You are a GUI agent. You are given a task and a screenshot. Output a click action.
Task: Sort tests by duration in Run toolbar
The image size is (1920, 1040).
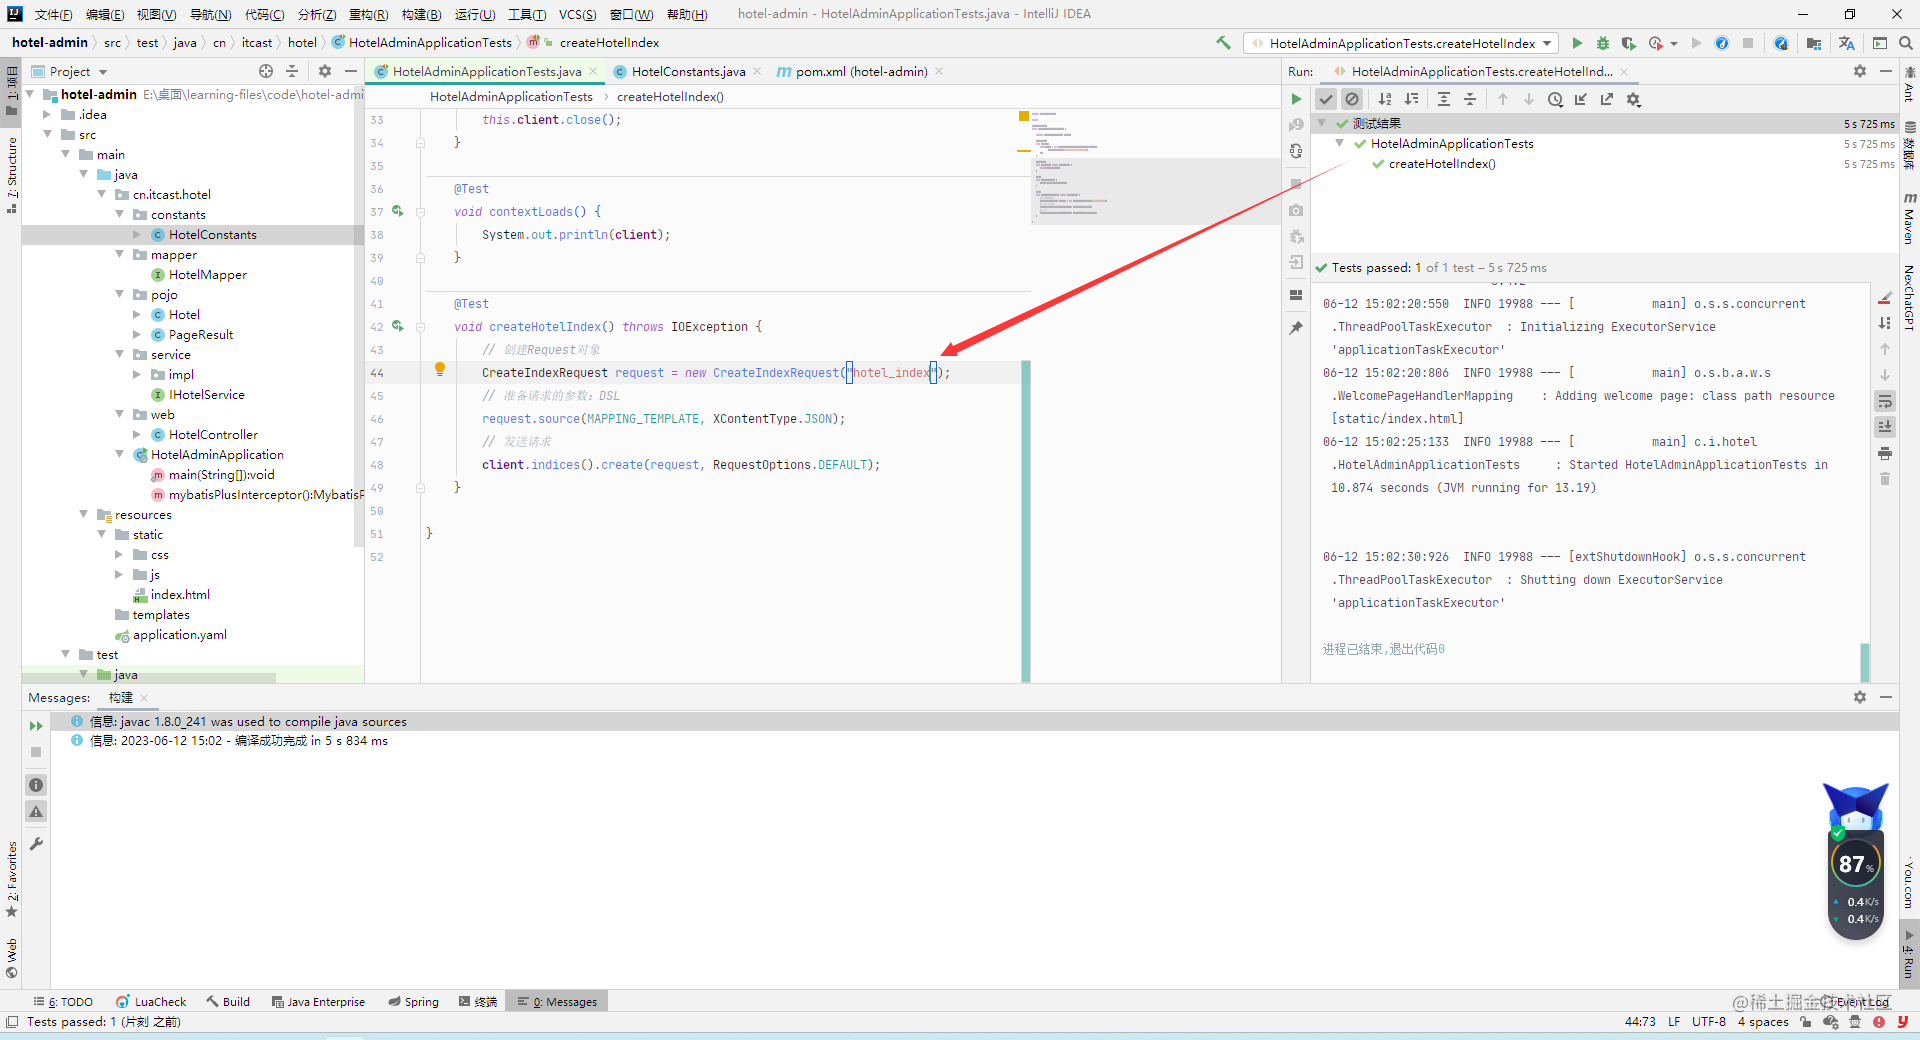coord(1411,99)
